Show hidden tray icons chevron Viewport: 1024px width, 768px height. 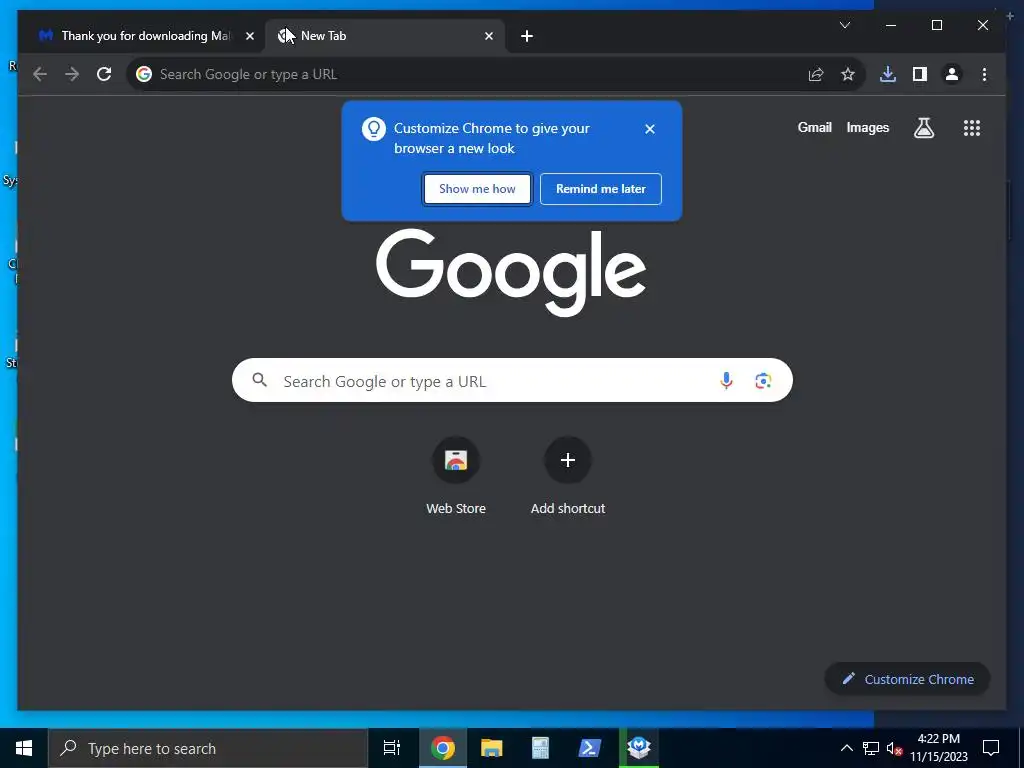[x=846, y=748]
